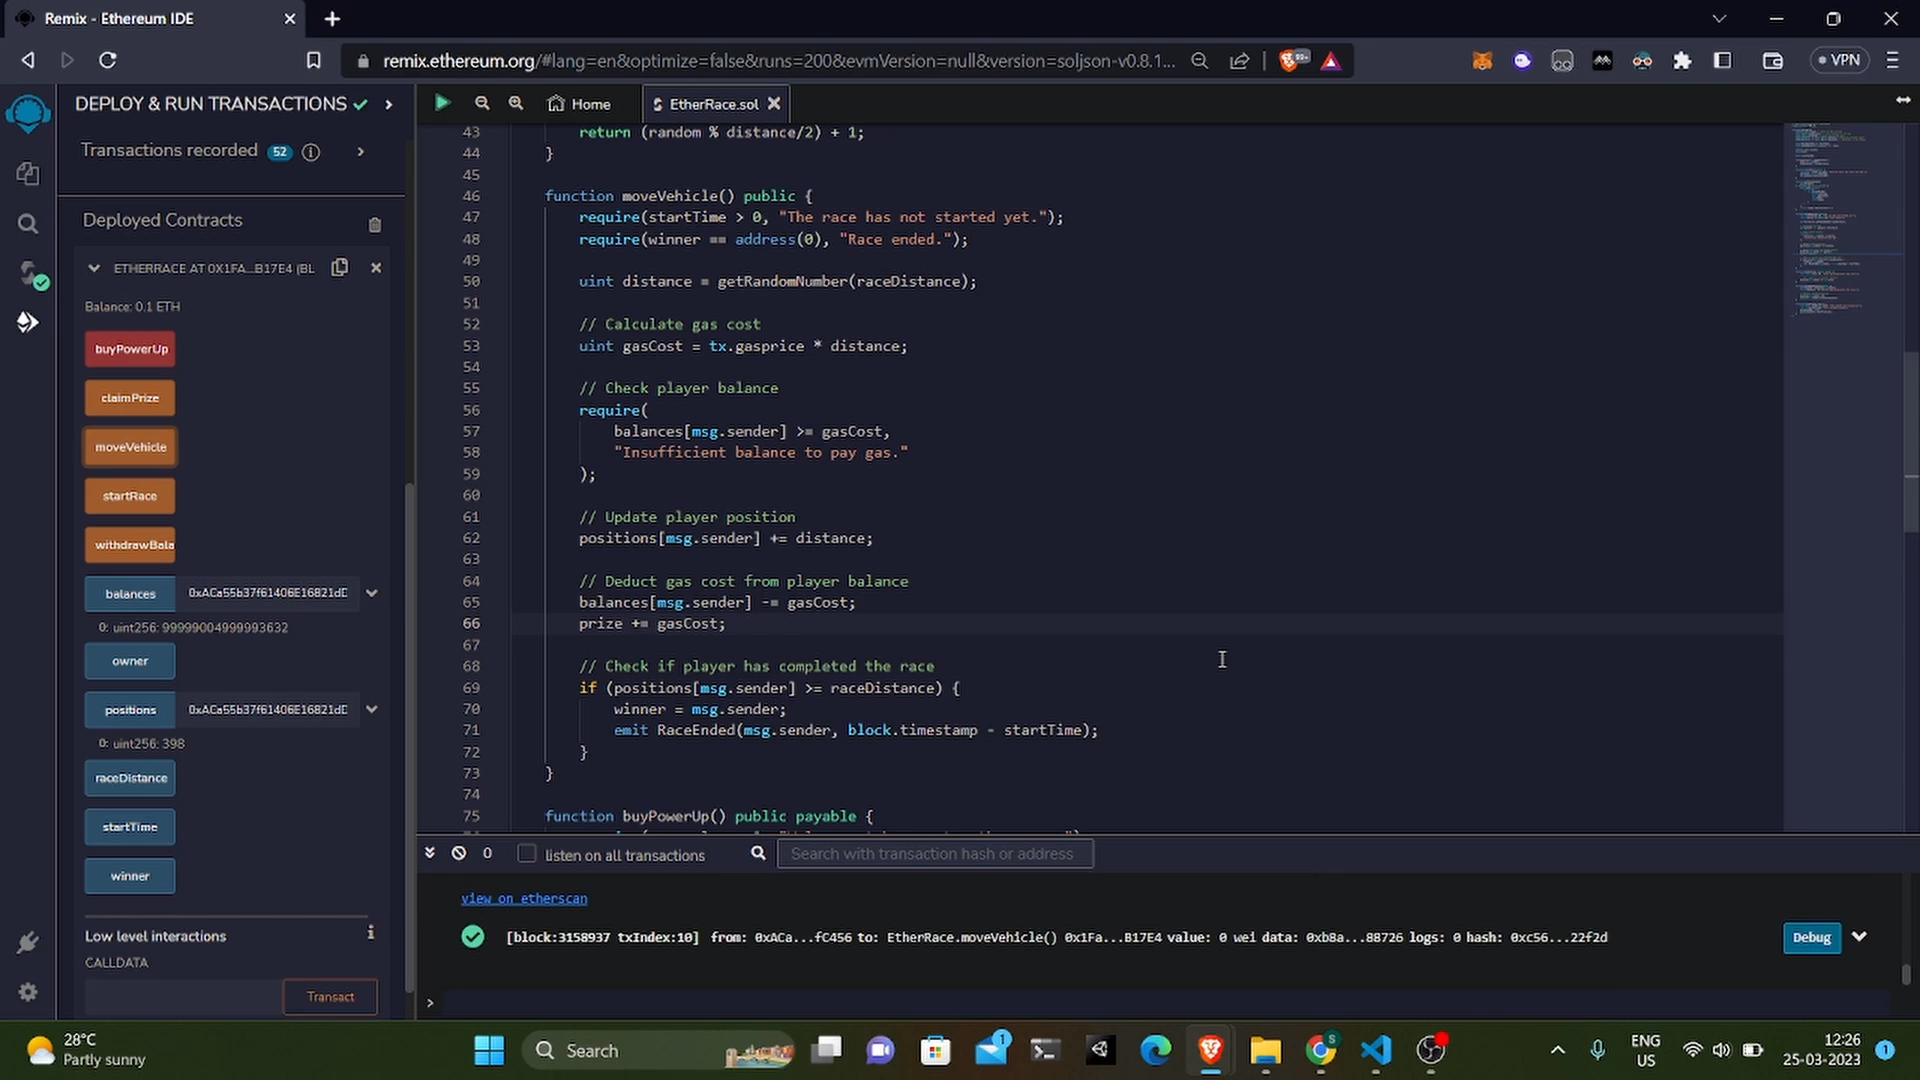The image size is (1920, 1080).
Task: Open Brave Shields icon
Action: (x=1293, y=61)
